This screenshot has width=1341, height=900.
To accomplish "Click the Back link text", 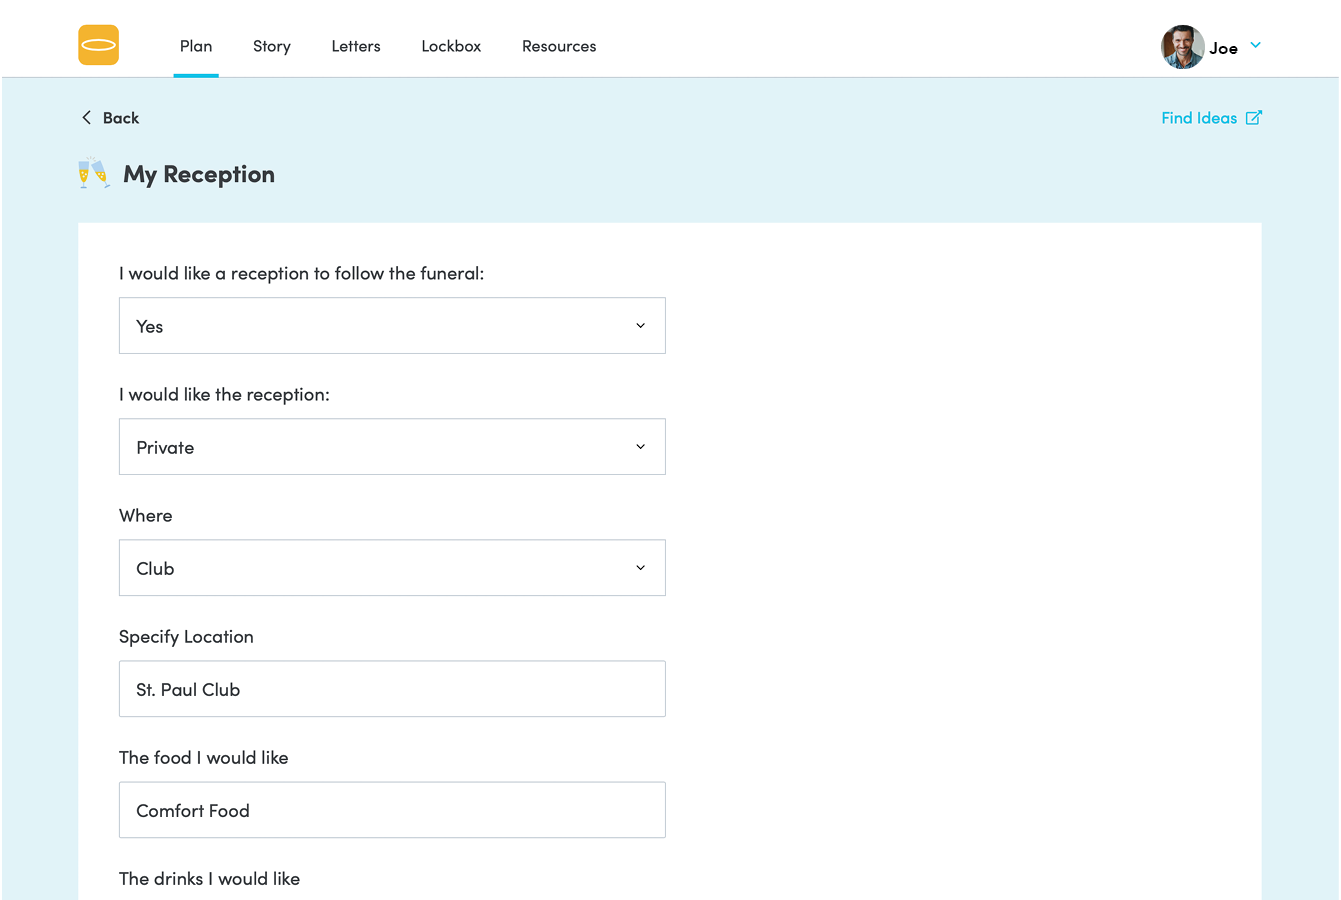I will tap(121, 118).
